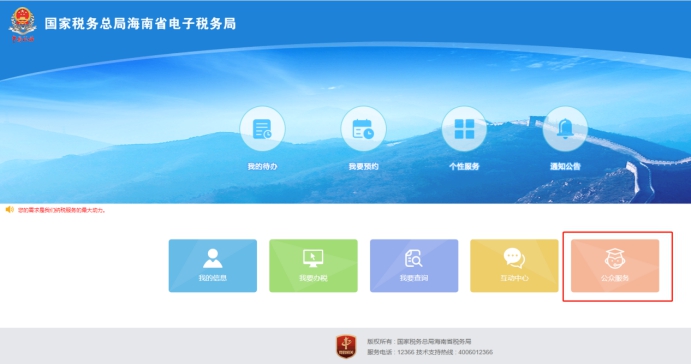Open the 我的待办 circular document icon

click(262, 129)
